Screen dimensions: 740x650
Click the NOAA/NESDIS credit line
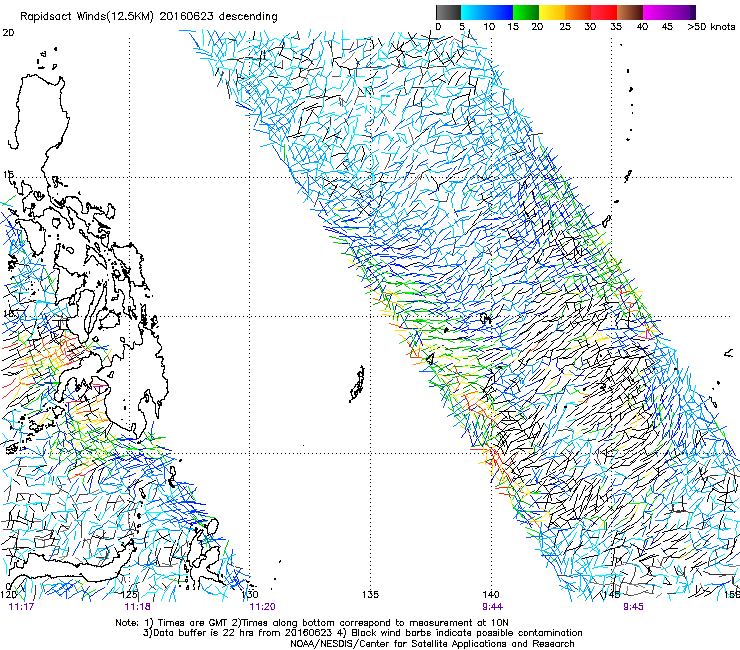pos(432,643)
